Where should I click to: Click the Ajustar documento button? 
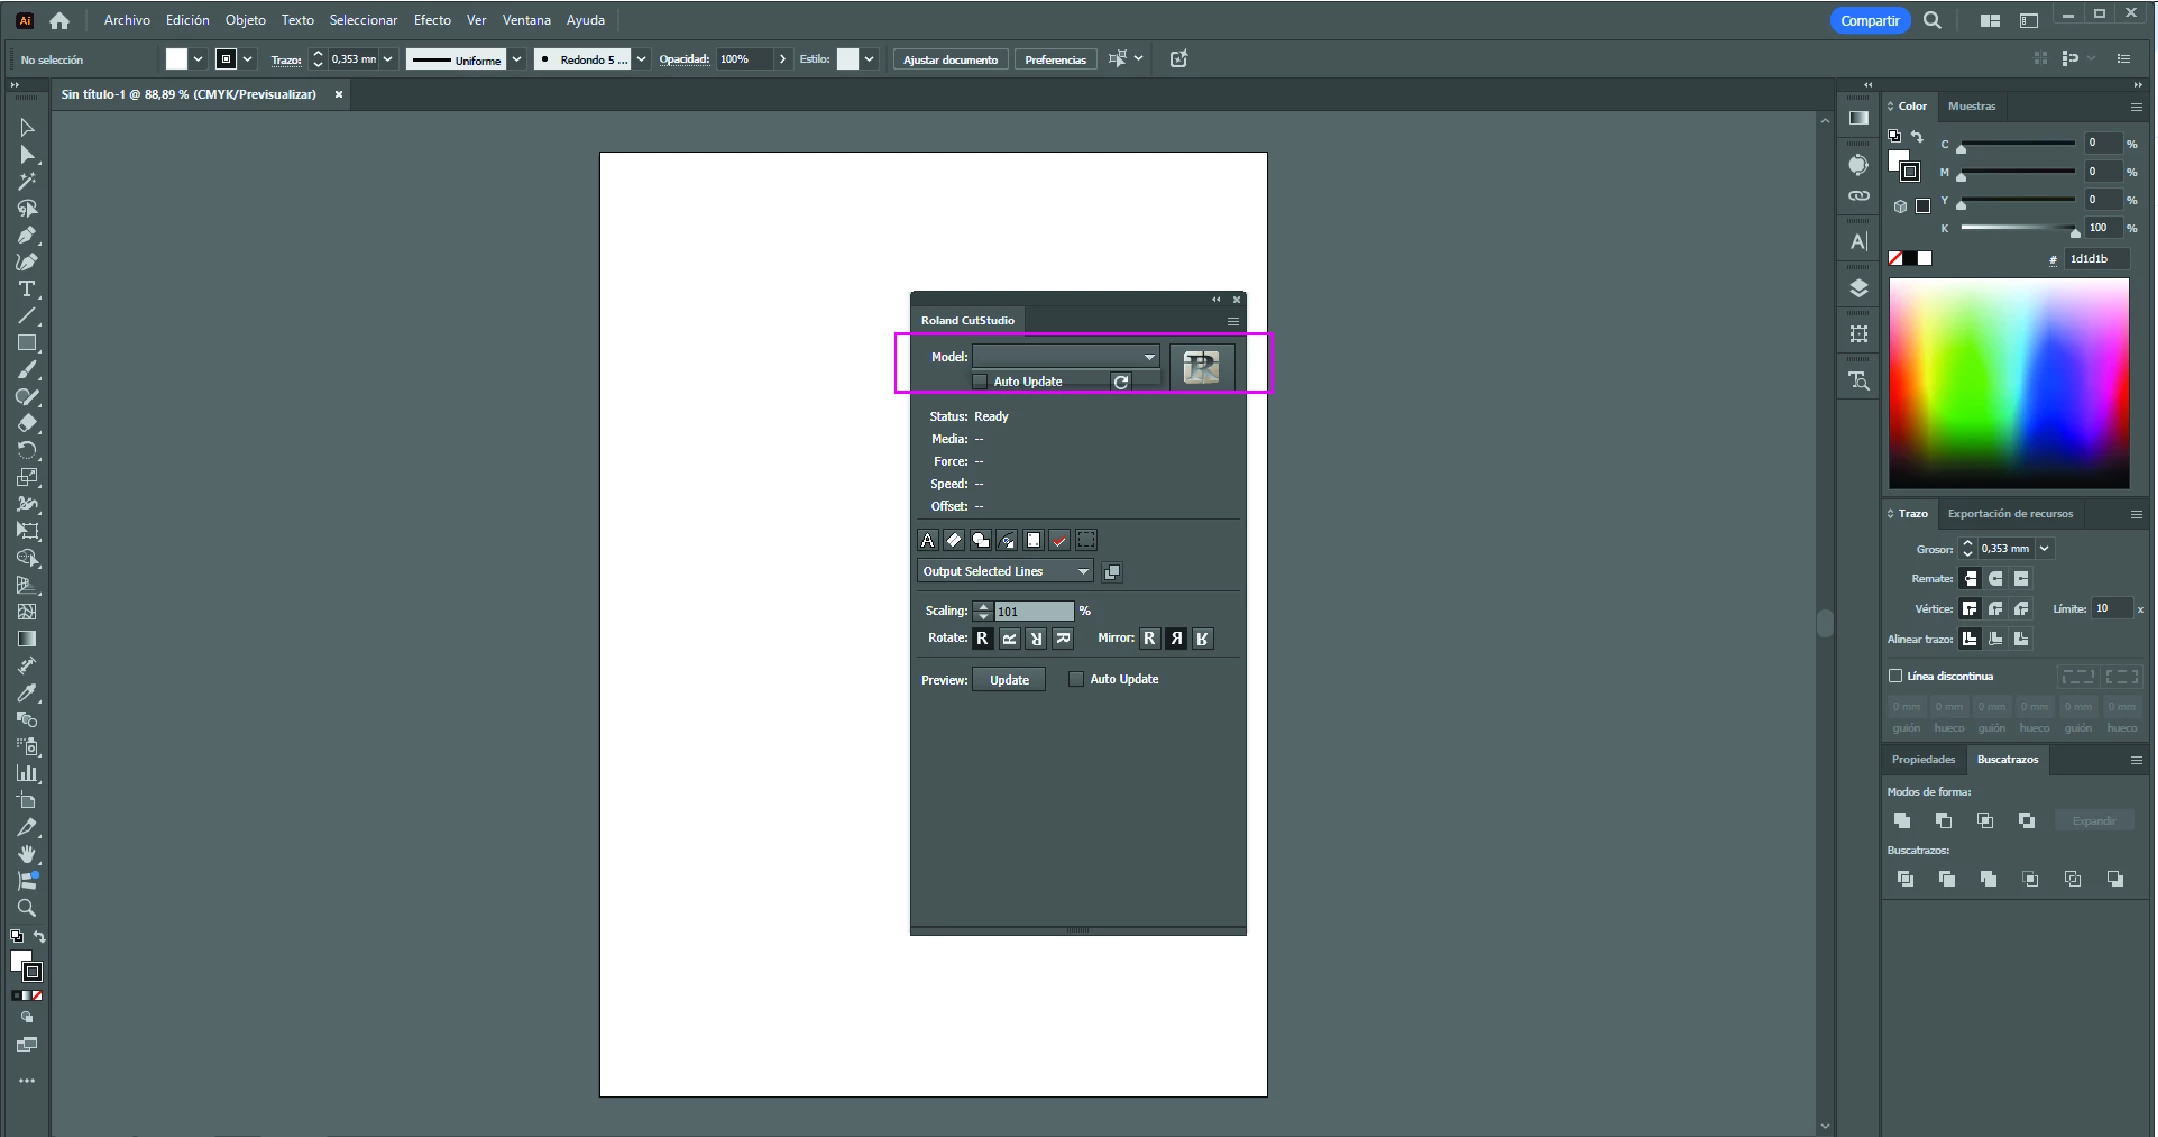tap(950, 59)
